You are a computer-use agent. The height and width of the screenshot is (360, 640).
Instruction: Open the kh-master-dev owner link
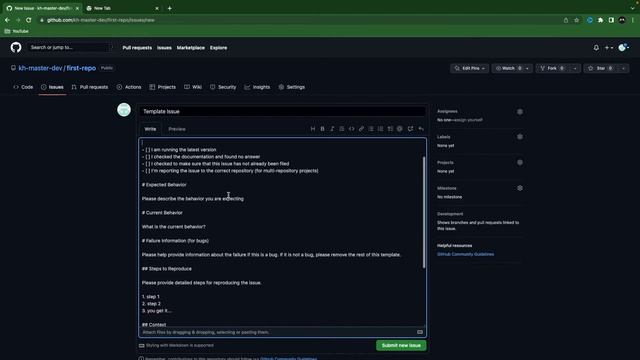40,68
